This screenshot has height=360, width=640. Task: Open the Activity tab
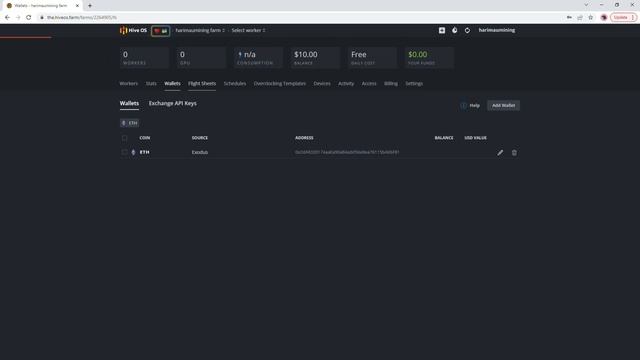click(346, 84)
